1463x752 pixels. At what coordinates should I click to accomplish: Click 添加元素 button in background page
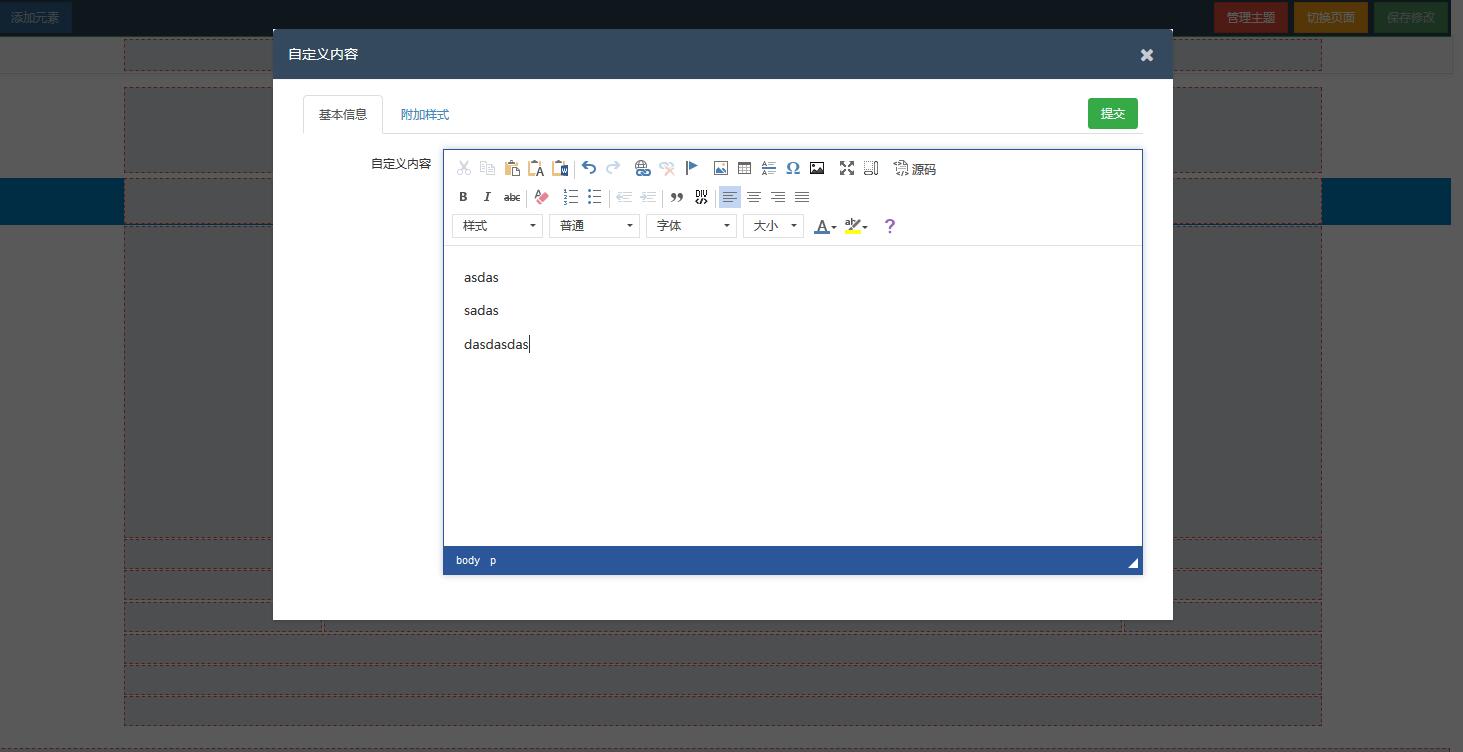(x=35, y=17)
